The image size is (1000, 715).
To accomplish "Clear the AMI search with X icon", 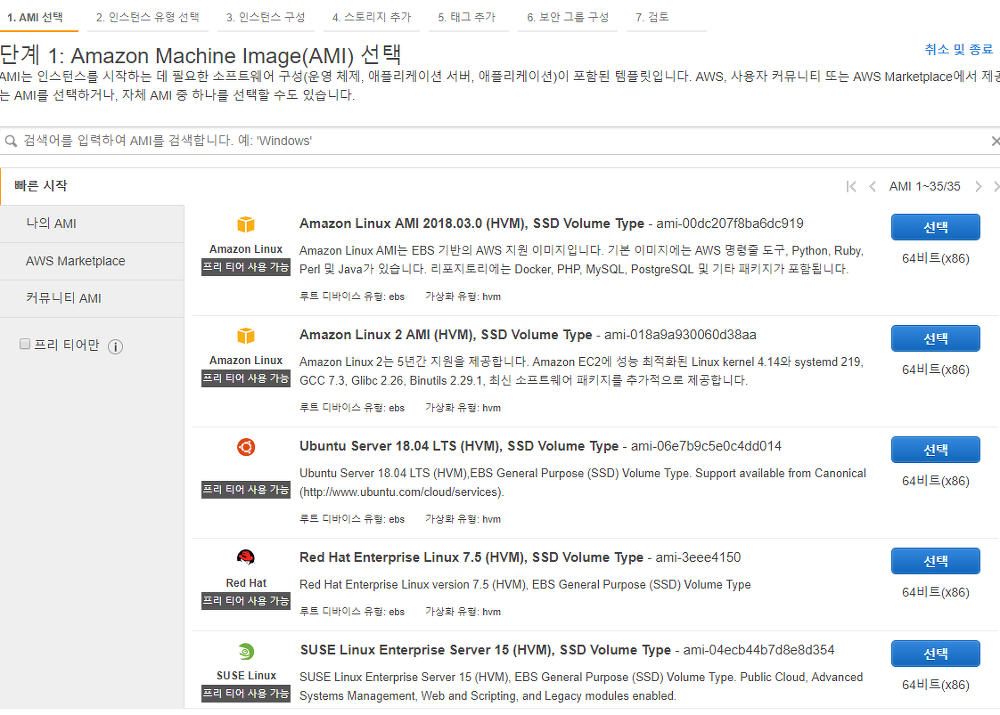I will (x=995, y=141).
